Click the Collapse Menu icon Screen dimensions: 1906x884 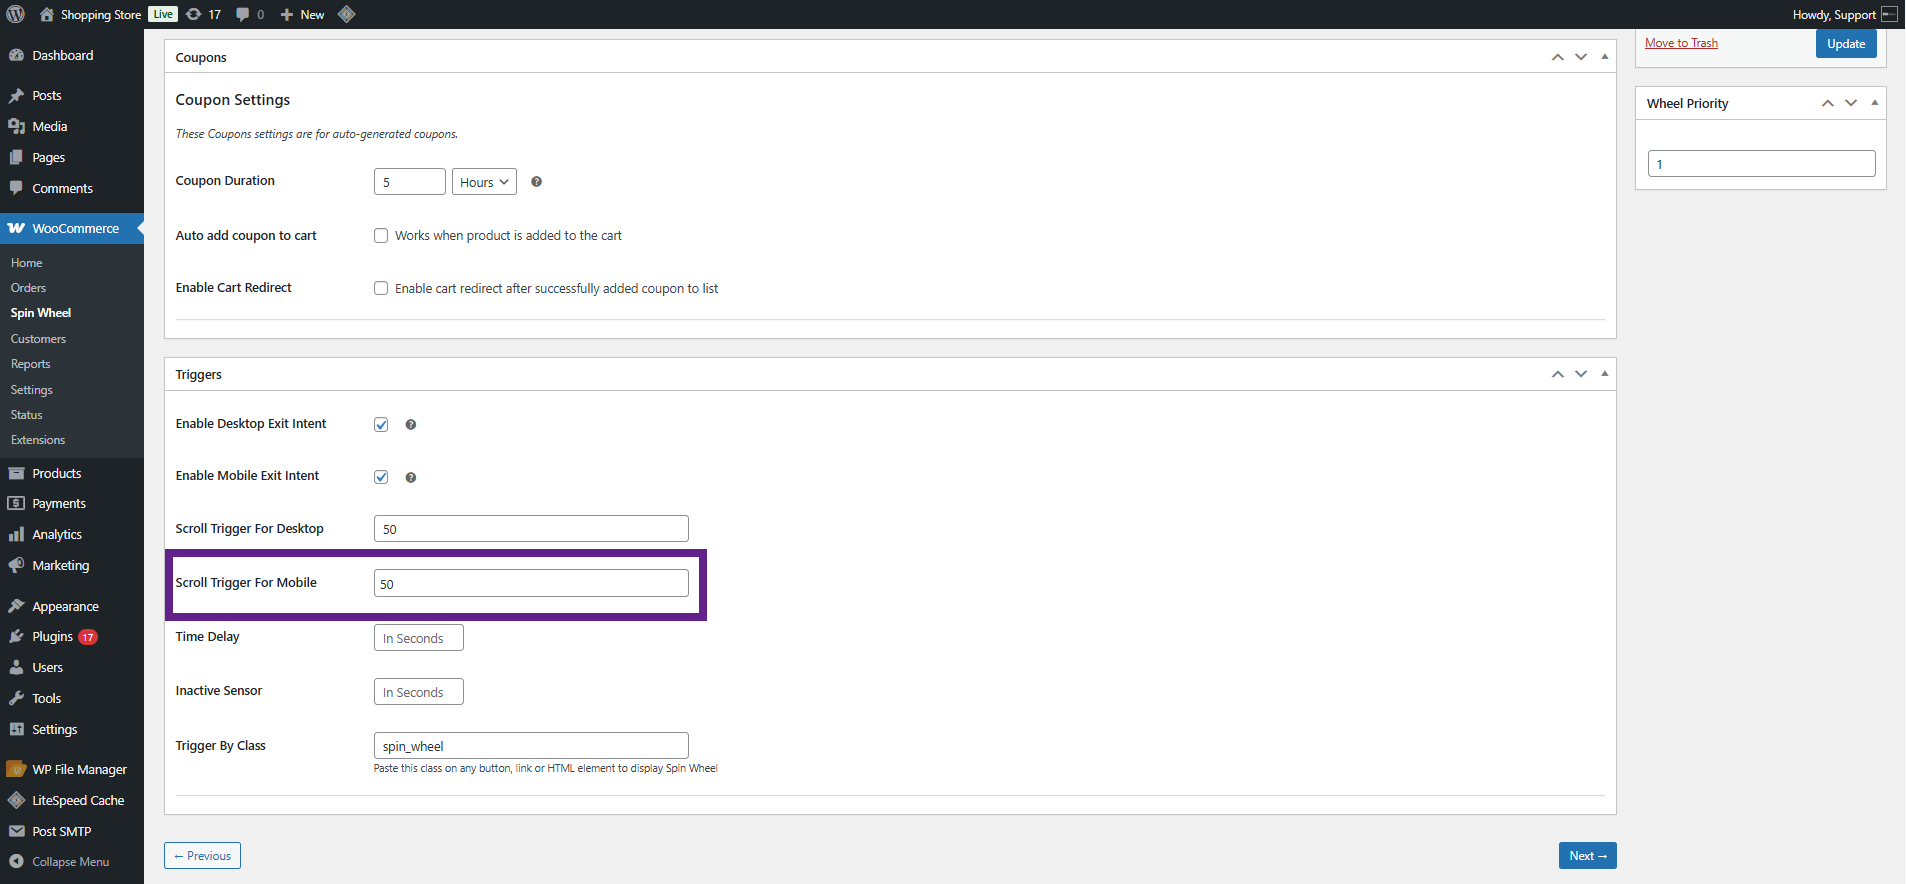click(16, 861)
